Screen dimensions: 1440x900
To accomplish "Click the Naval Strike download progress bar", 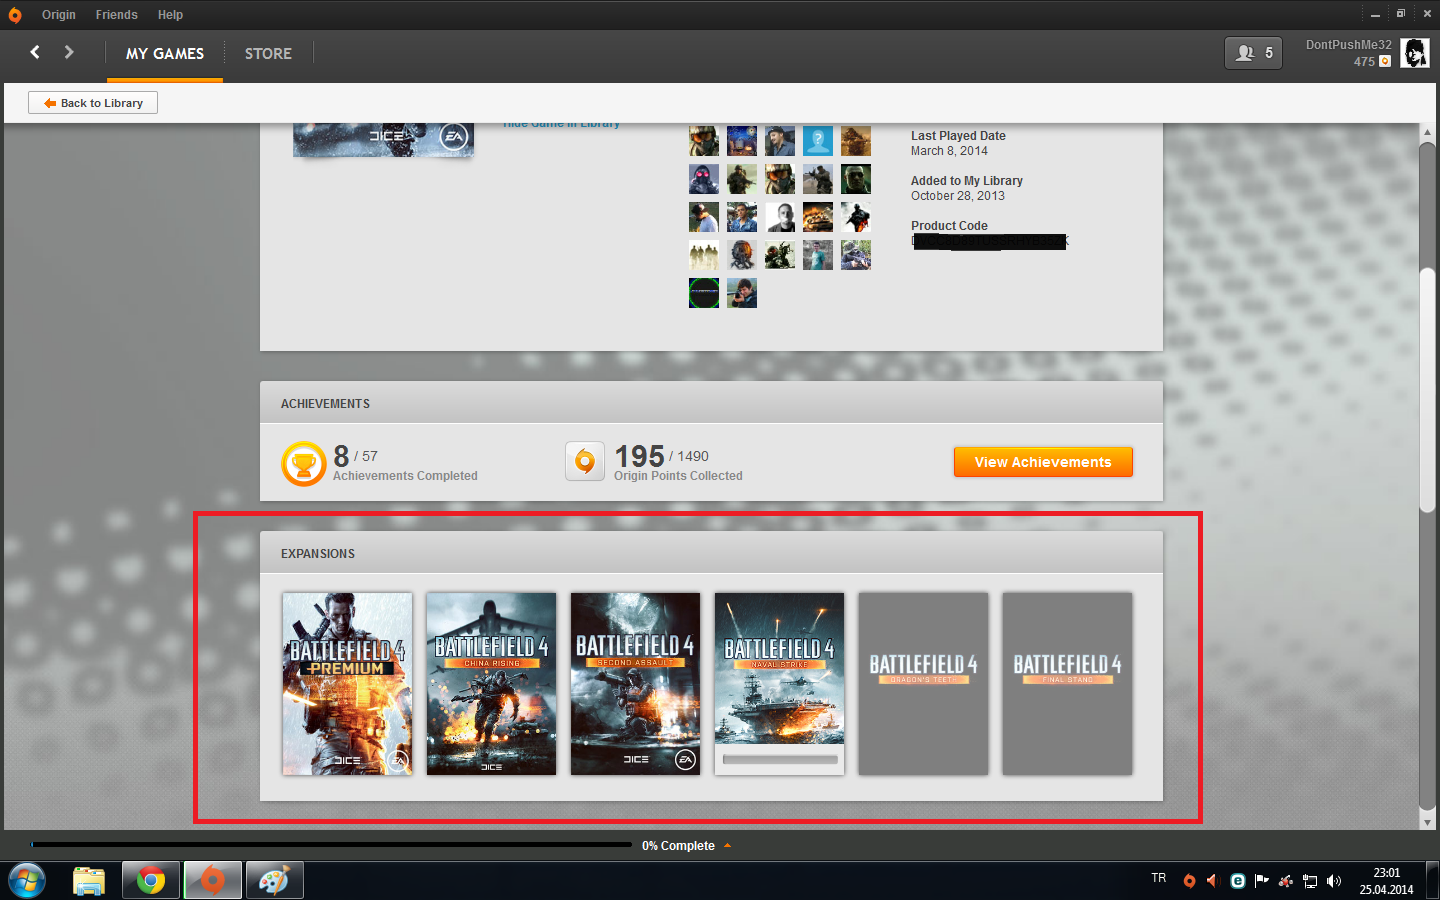I will 780,760.
